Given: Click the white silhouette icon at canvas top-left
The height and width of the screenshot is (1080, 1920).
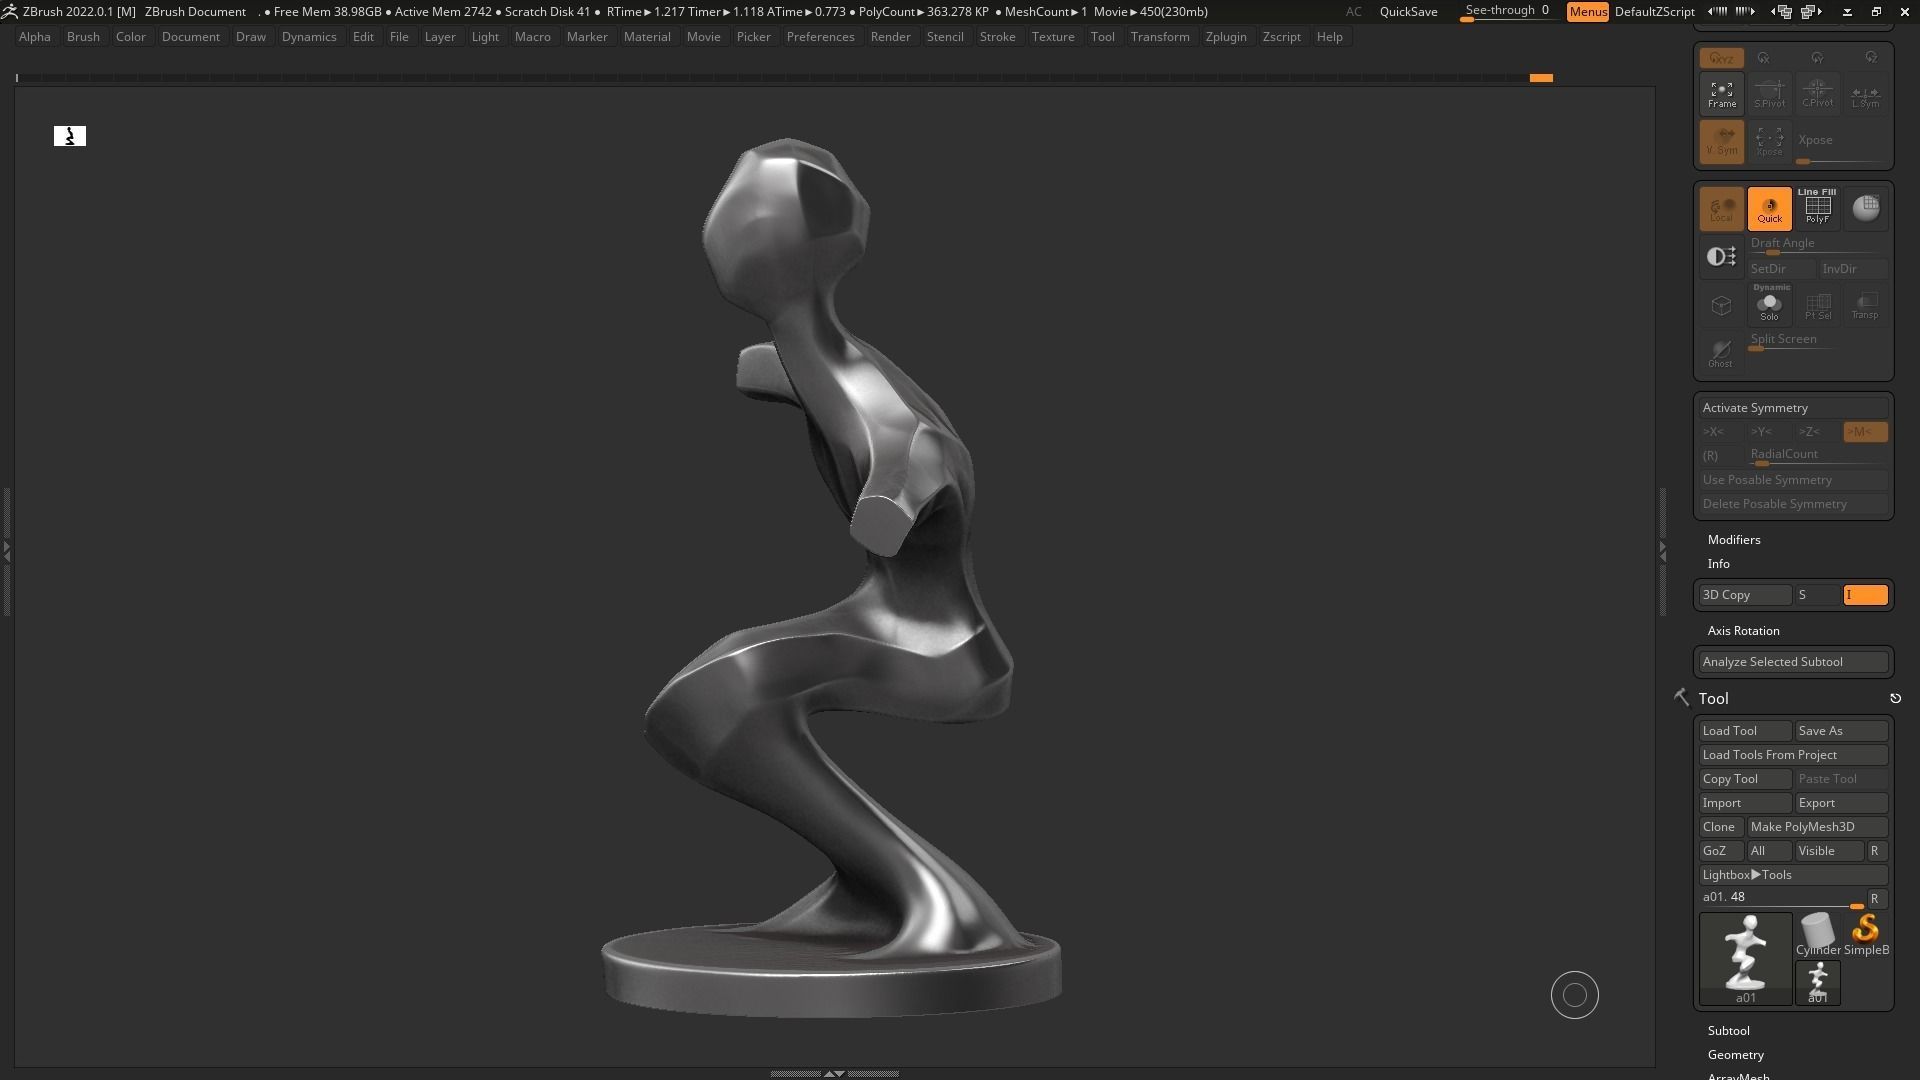Looking at the screenshot, I should [x=70, y=136].
